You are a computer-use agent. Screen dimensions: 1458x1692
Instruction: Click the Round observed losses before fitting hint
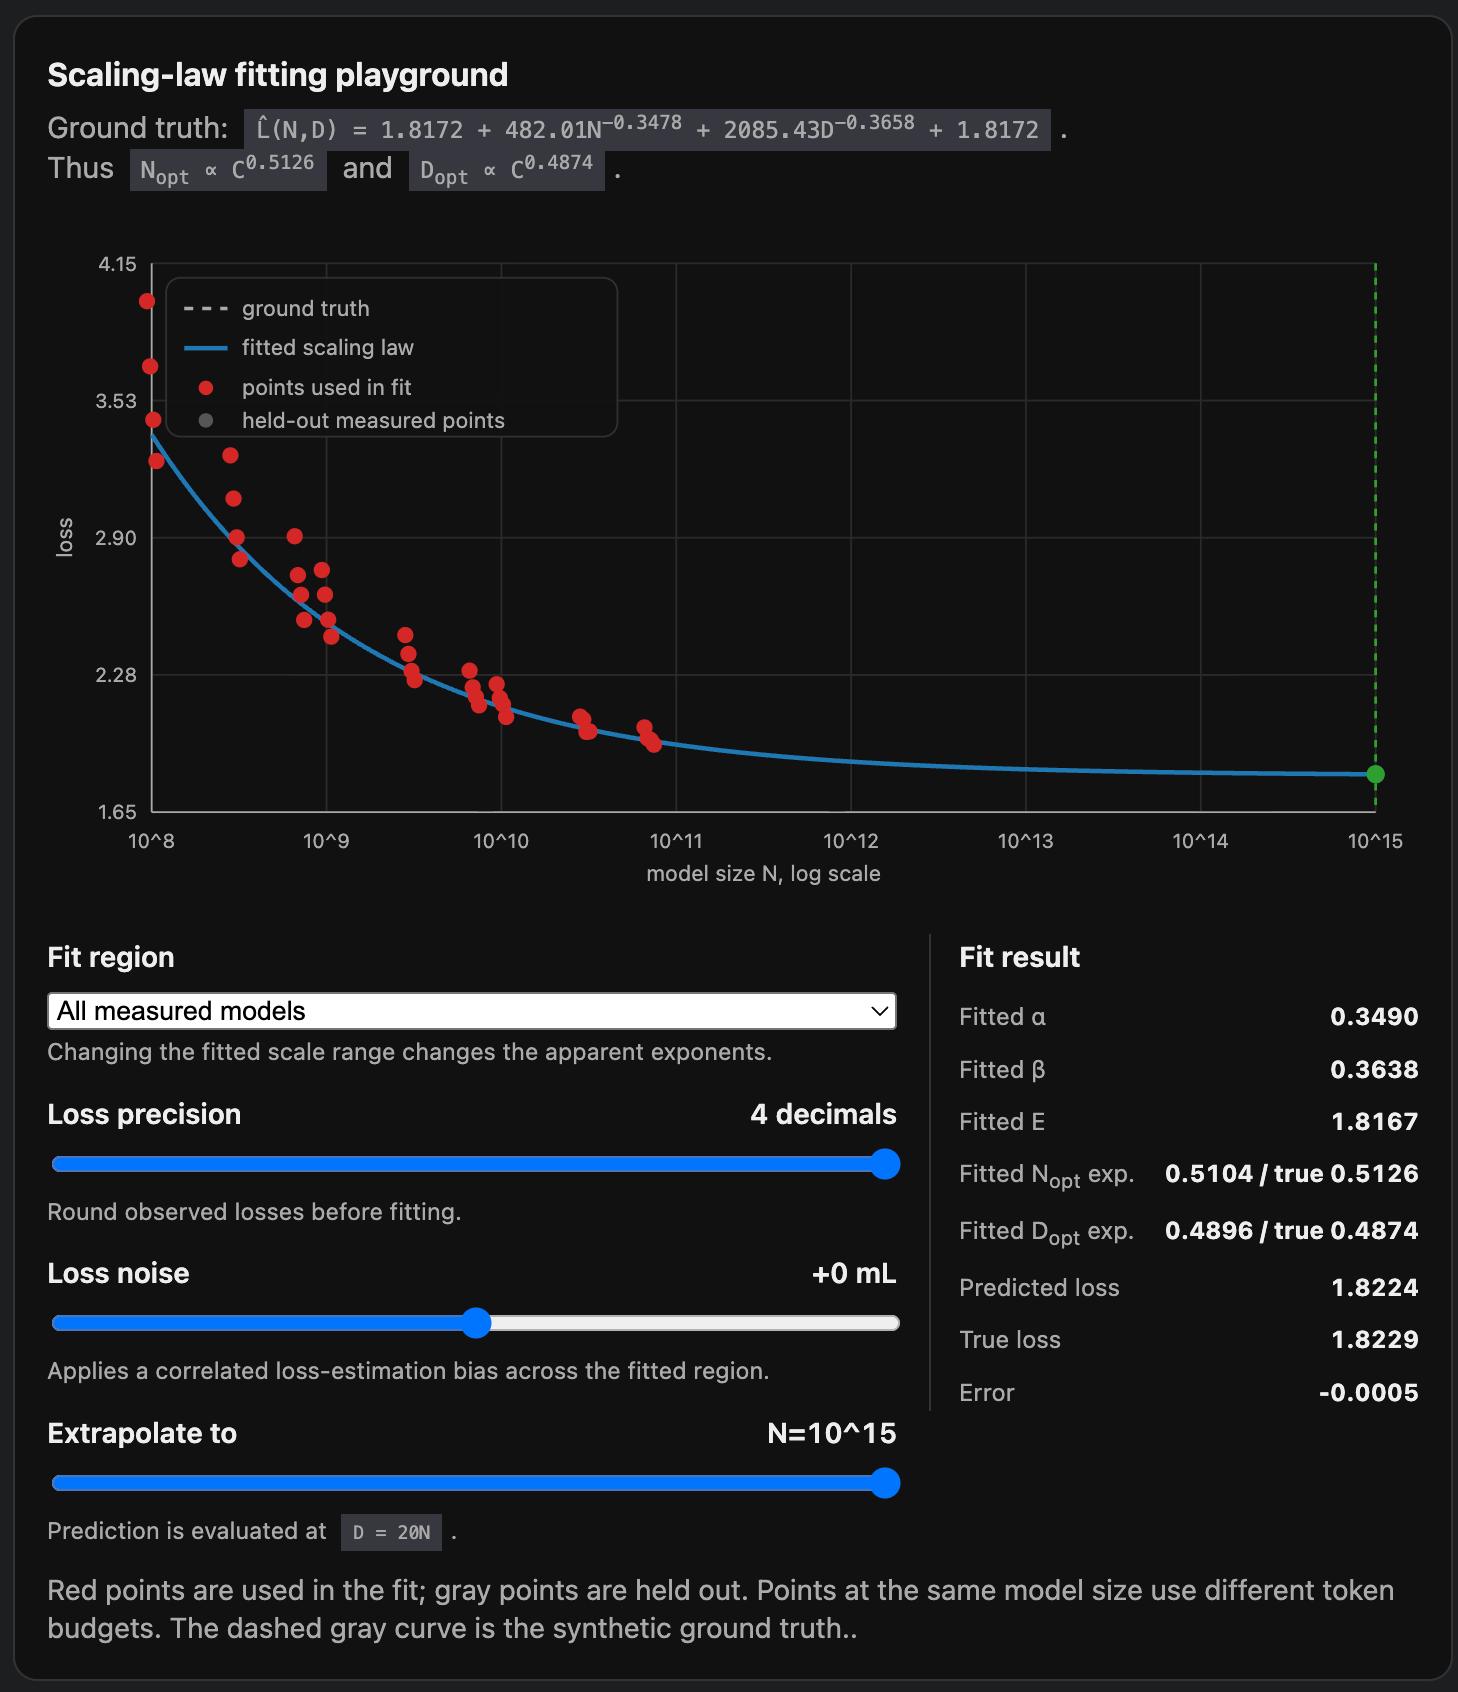pos(254,1212)
